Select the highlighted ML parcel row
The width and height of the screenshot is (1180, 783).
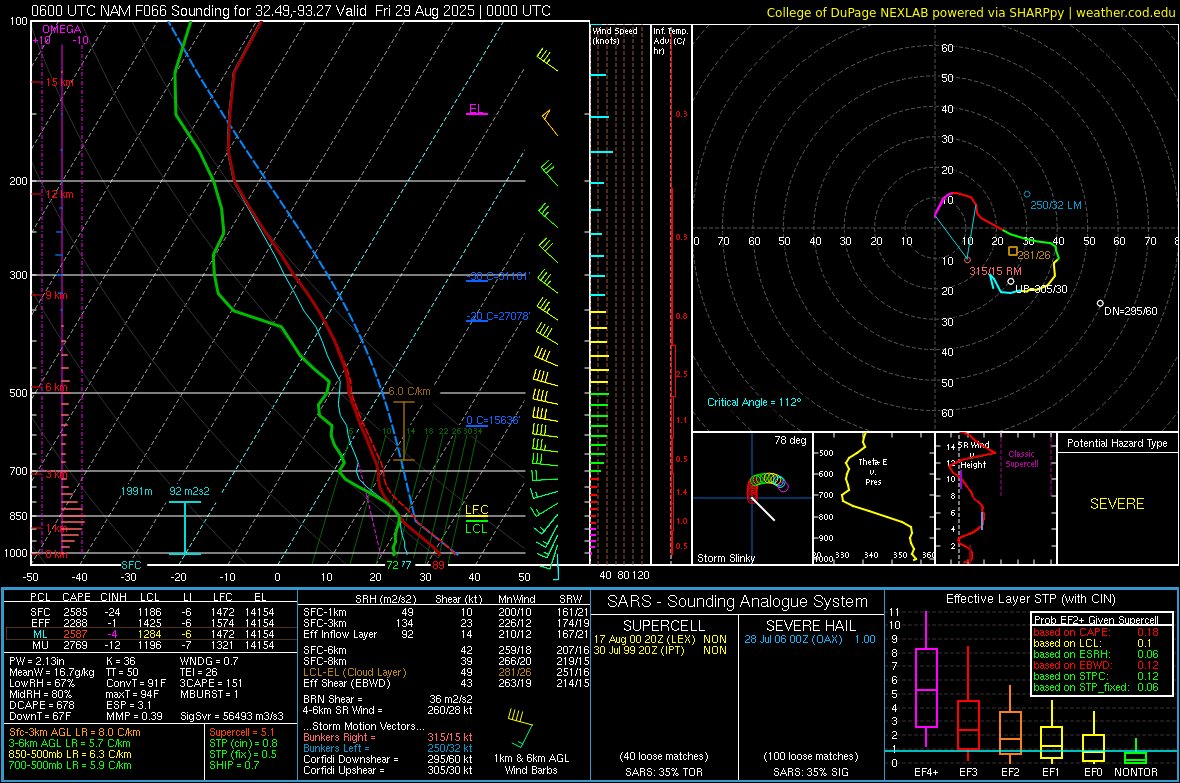coord(151,634)
